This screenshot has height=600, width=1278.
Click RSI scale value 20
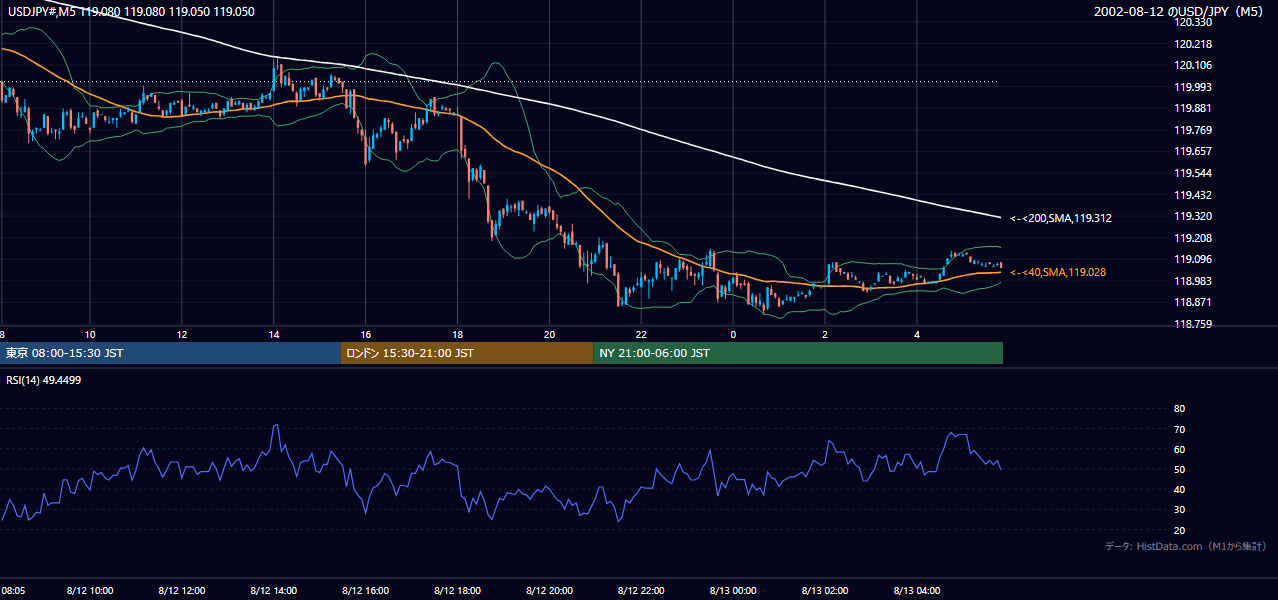point(1180,530)
